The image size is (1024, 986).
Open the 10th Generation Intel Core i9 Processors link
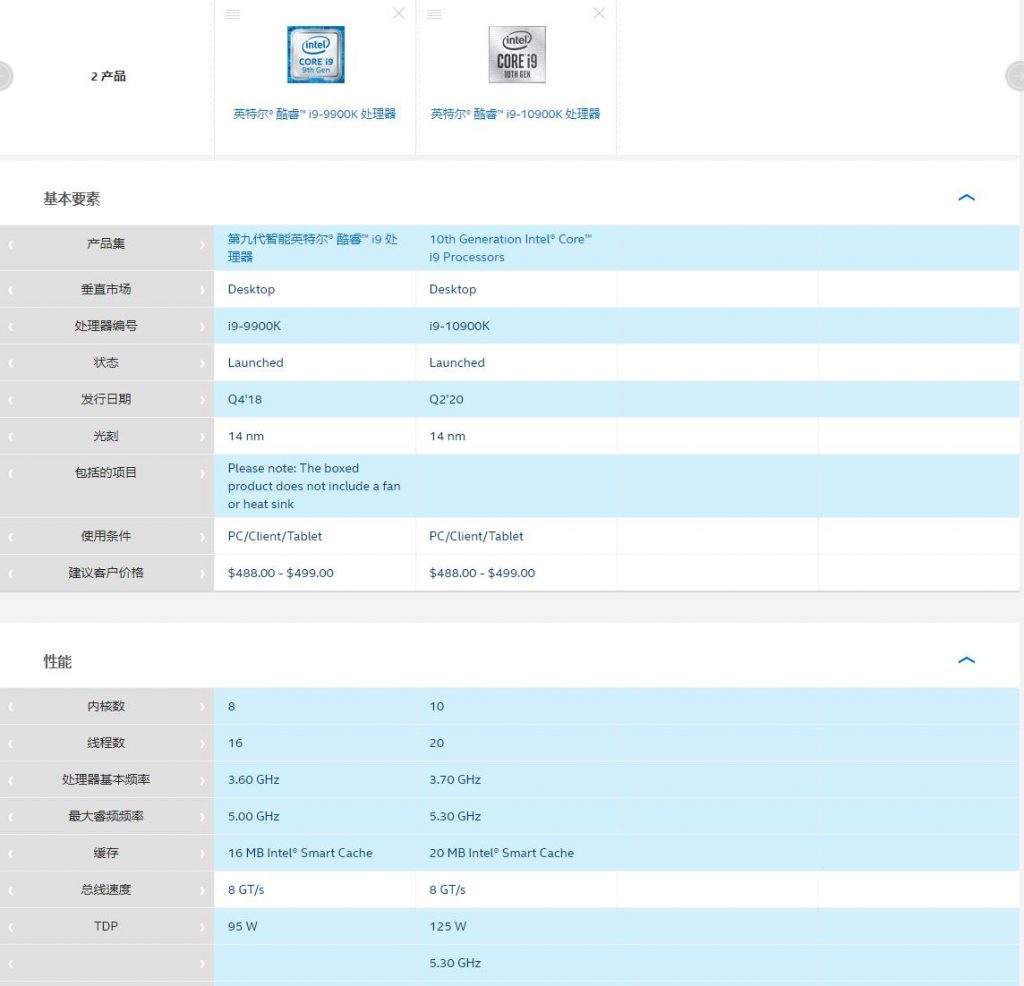(510, 248)
